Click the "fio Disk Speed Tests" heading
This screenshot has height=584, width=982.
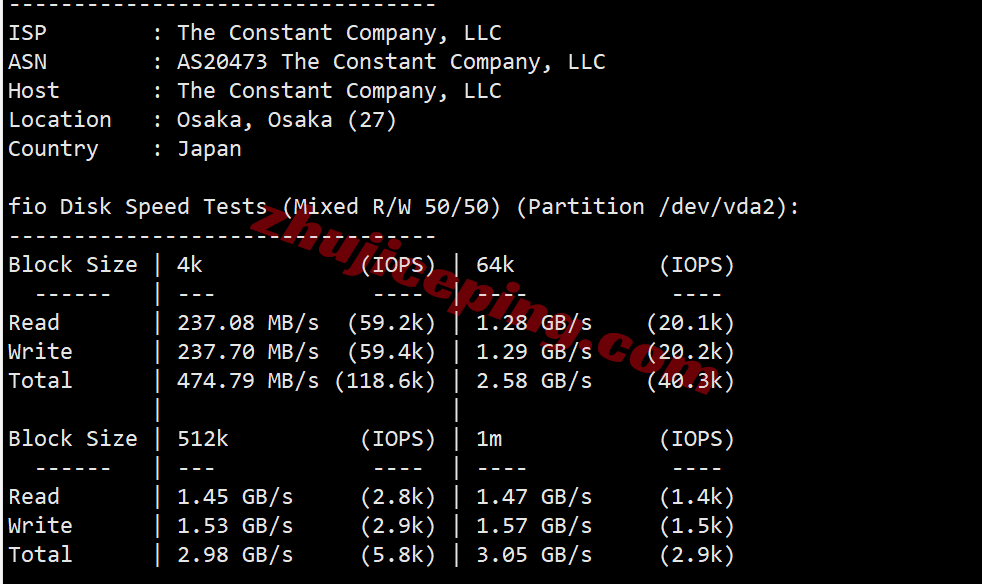[x=138, y=207]
